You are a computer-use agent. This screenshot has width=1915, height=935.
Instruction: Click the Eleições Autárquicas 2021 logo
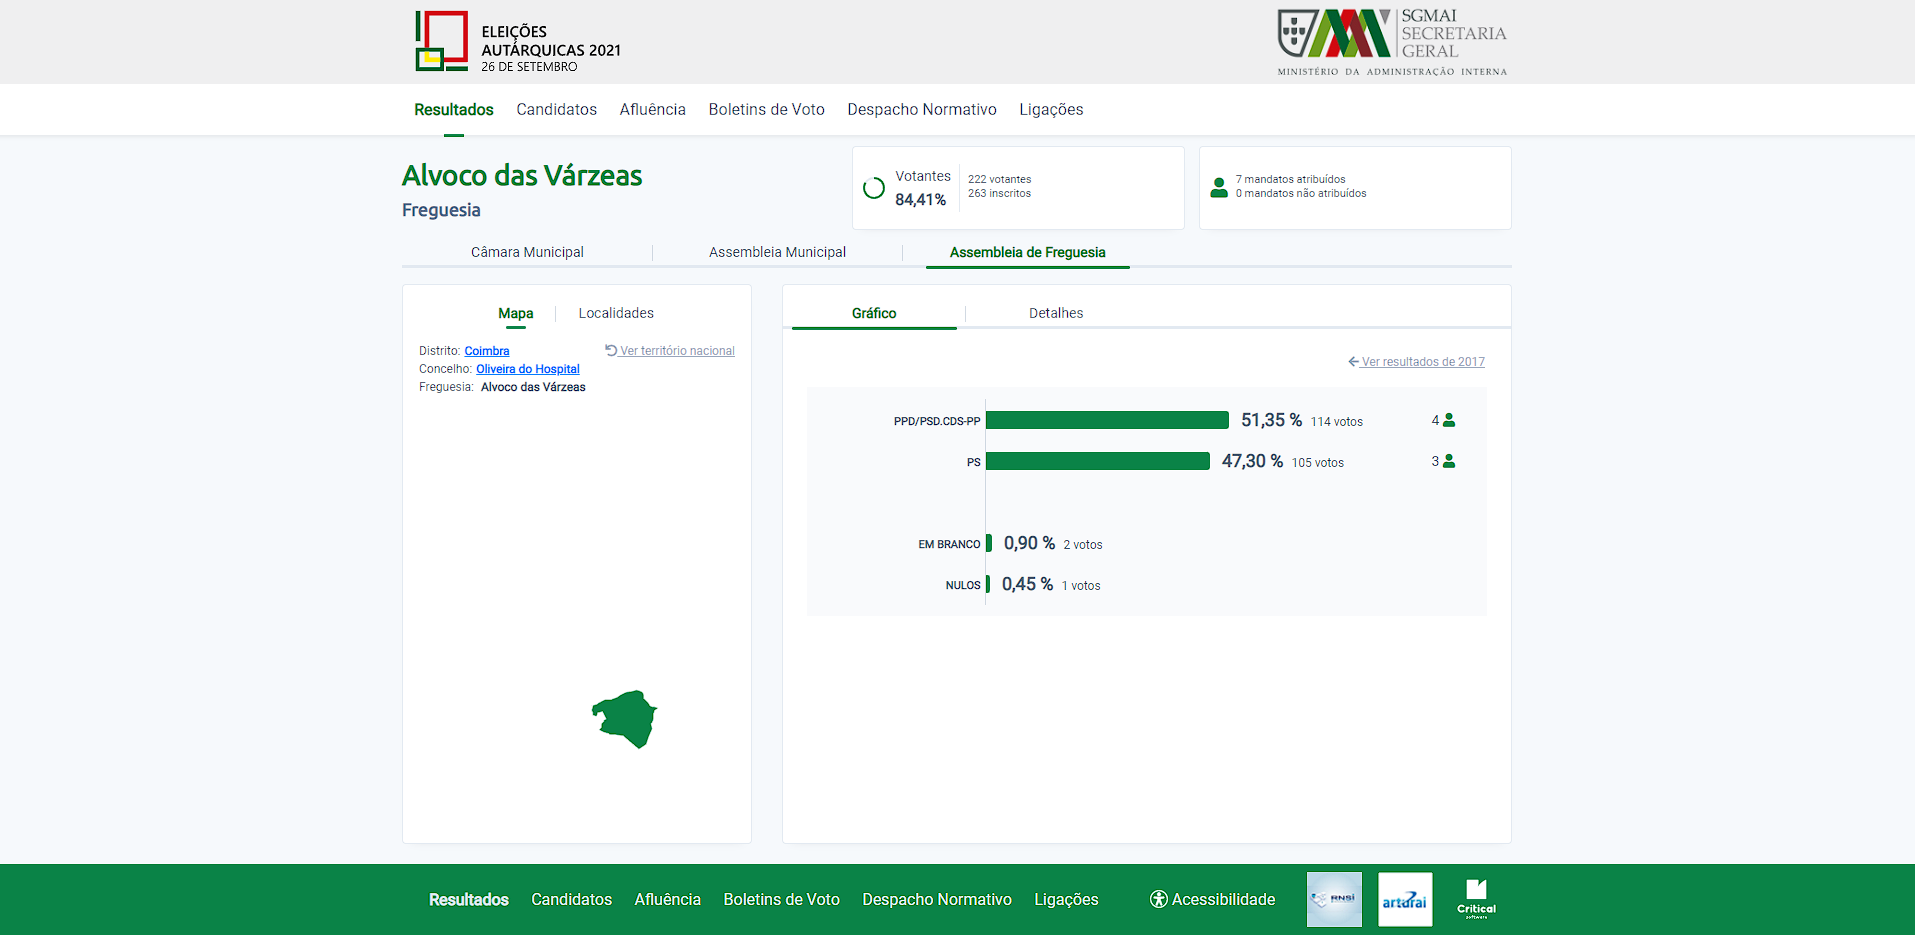(x=517, y=42)
